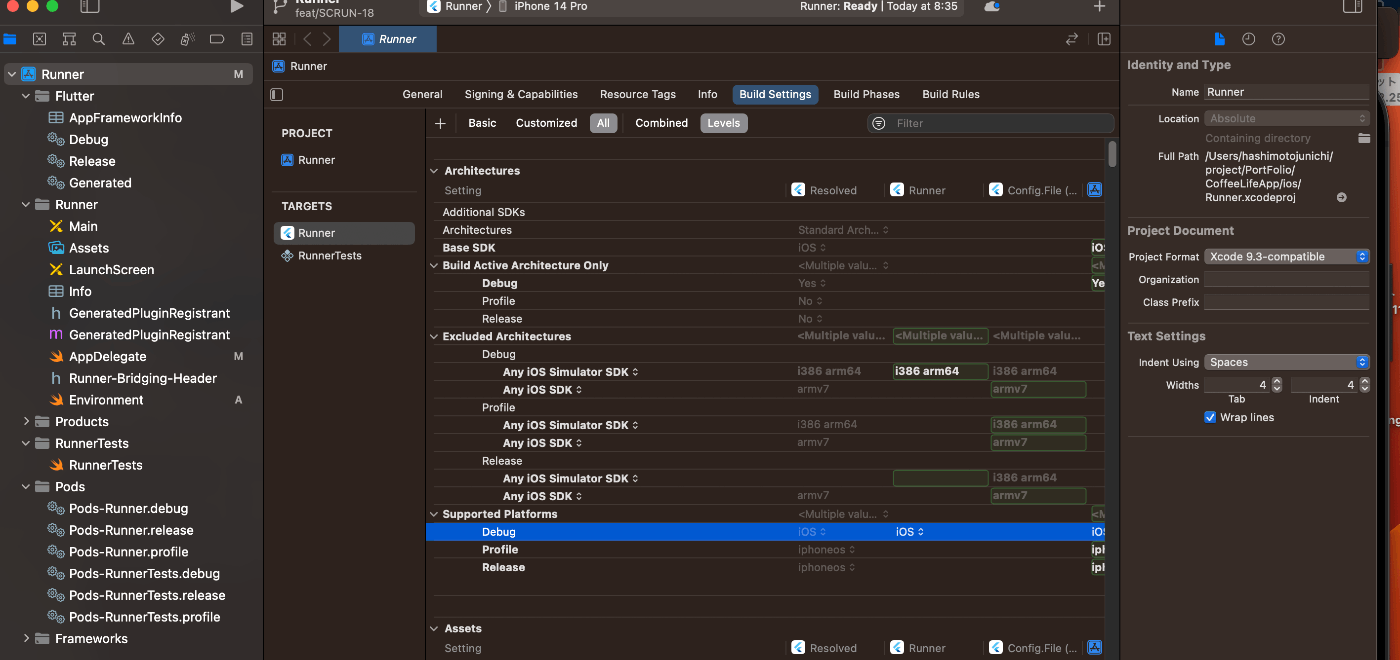Image resolution: width=1400 pixels, height=660 pixels.
Task: Open the Test navigator diamond icon
Action: pos(157,39)
